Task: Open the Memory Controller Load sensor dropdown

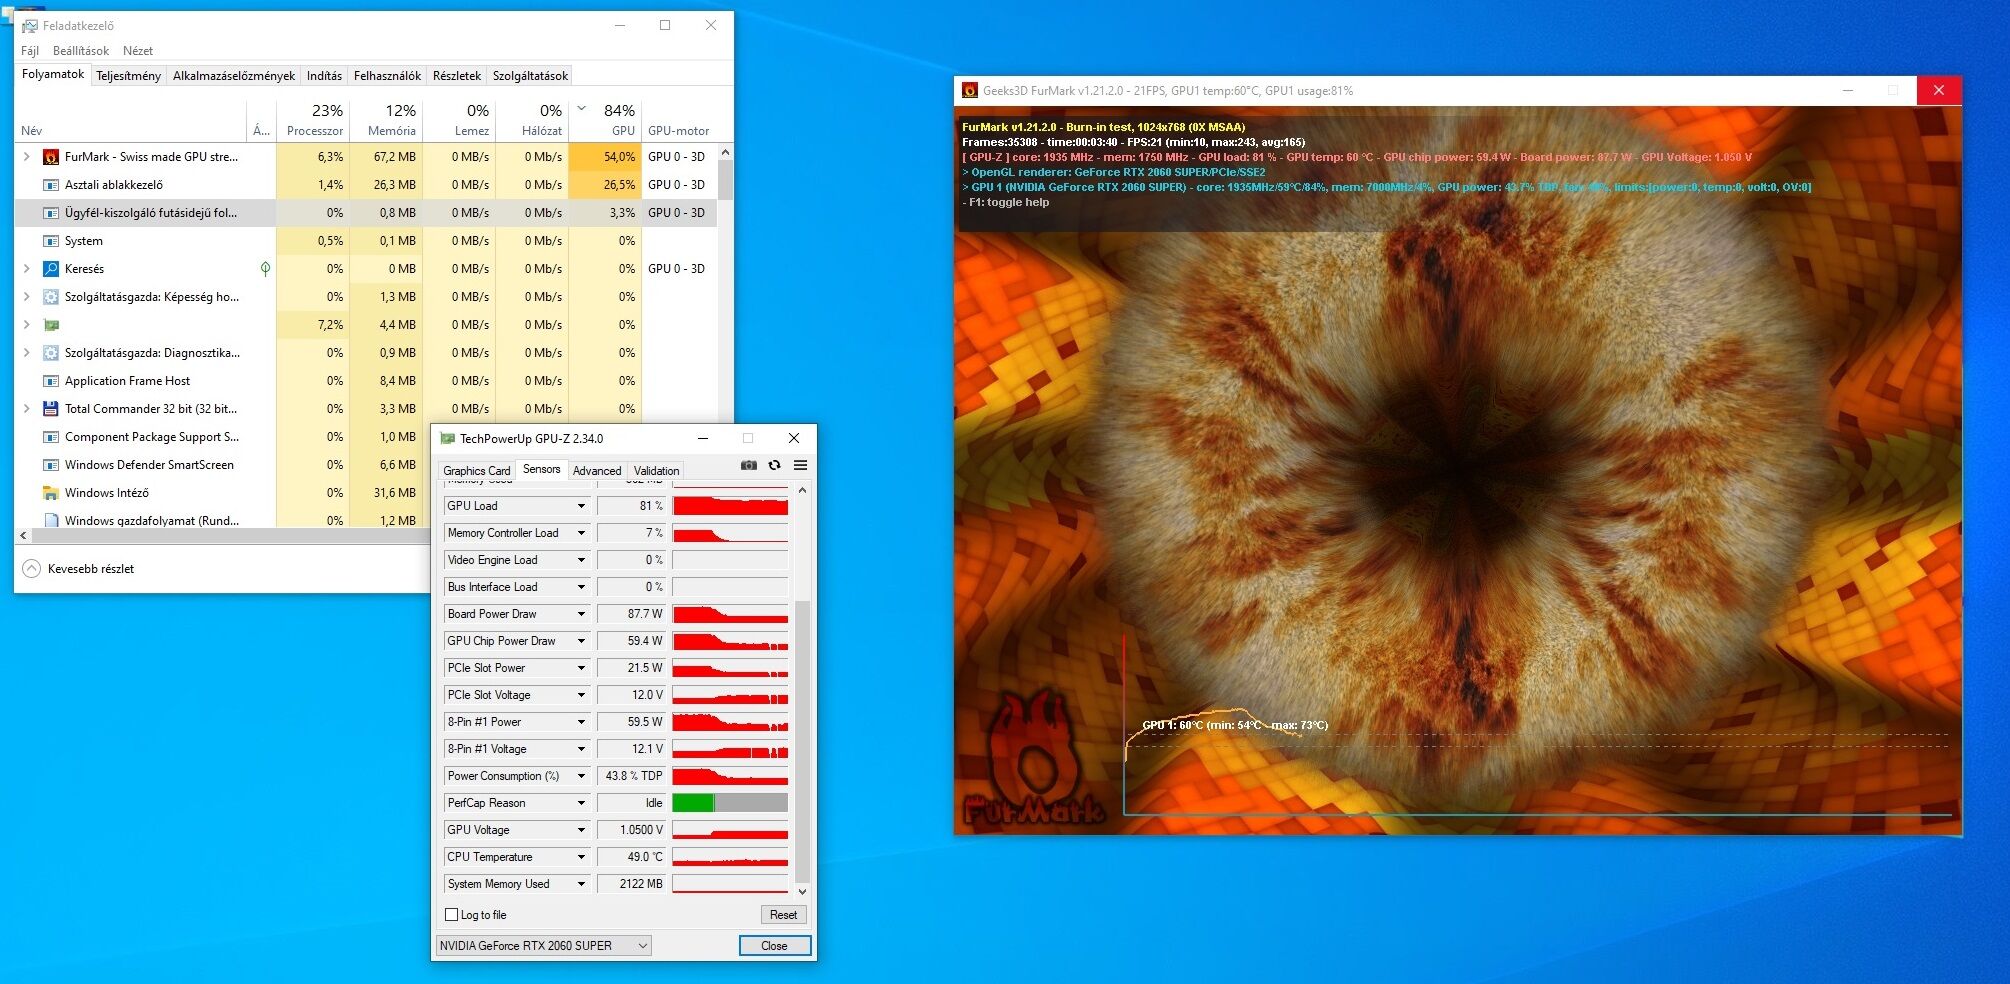Action: [x=581, y=533]
